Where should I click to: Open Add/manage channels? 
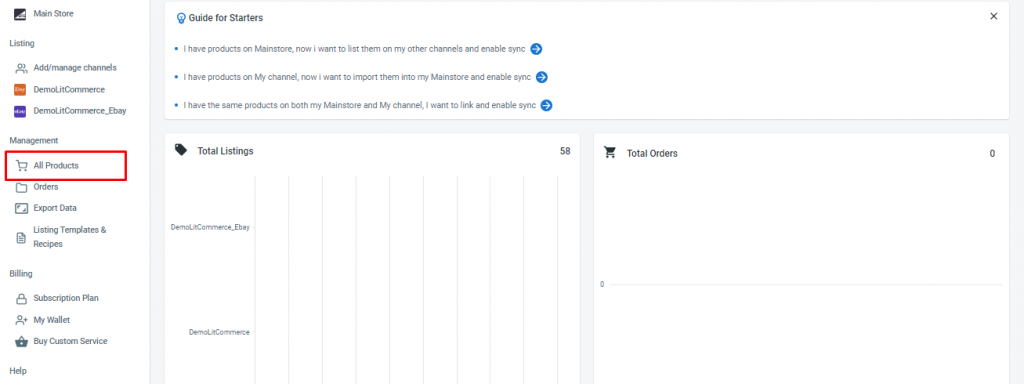point(75,67)
